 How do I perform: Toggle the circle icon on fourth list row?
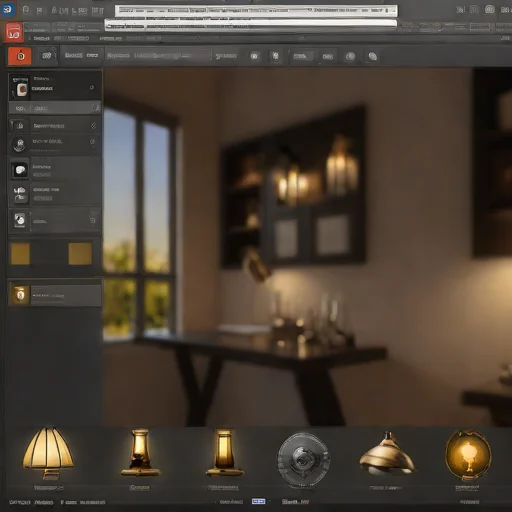pos(92,142)
